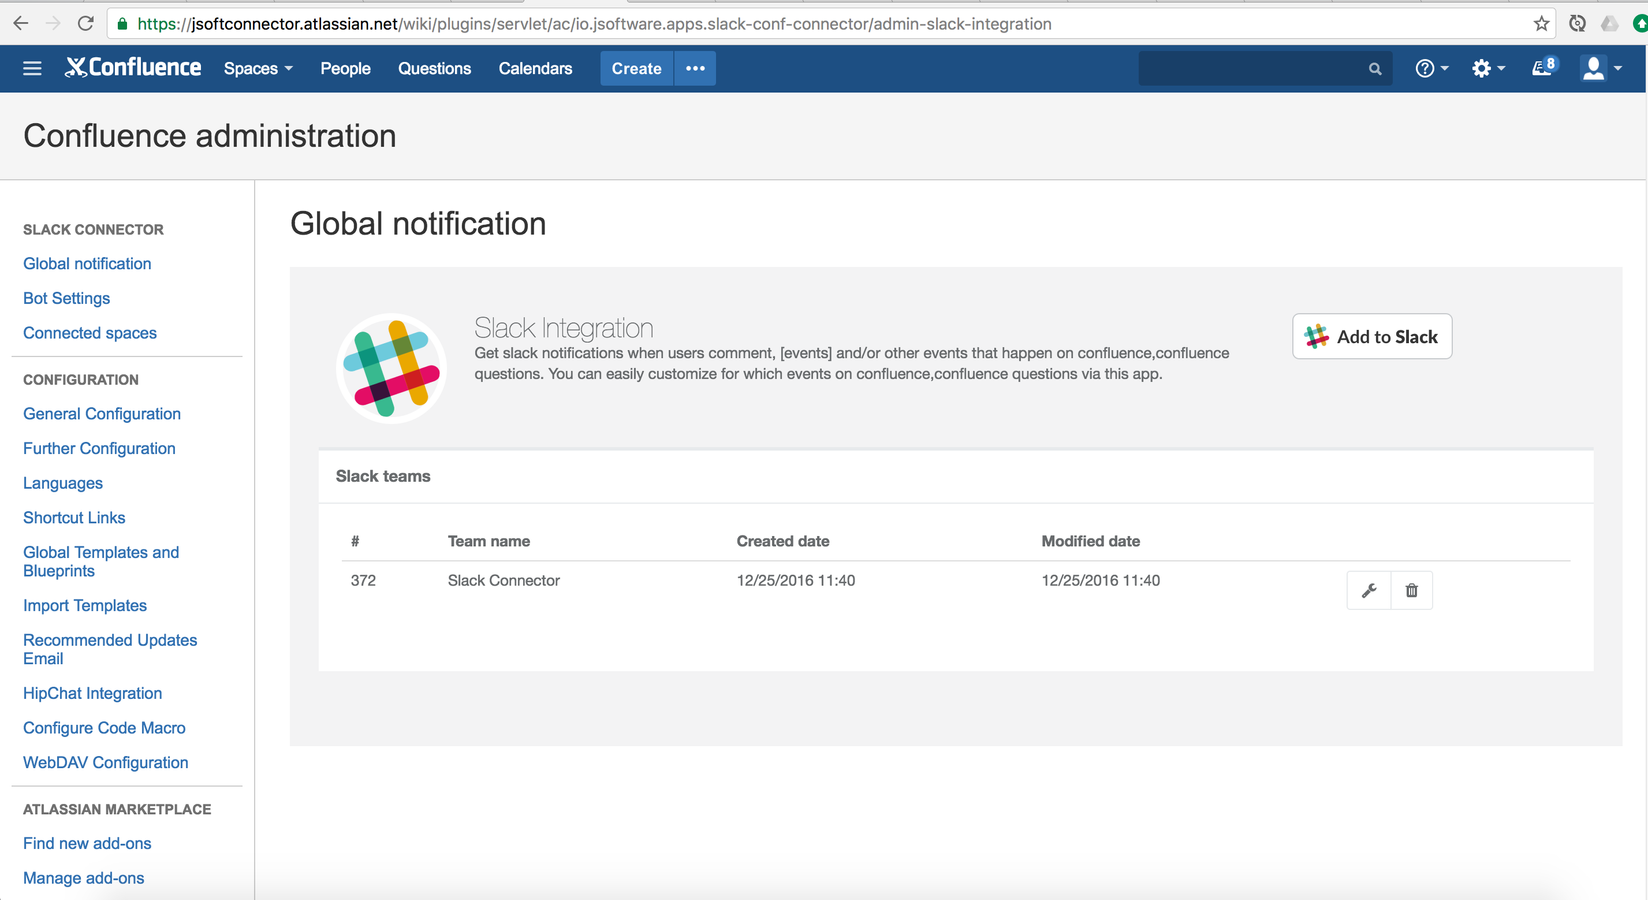Bookmark the page with the star icon
The image size is (1648, 900).
(x=1541, y=23)
